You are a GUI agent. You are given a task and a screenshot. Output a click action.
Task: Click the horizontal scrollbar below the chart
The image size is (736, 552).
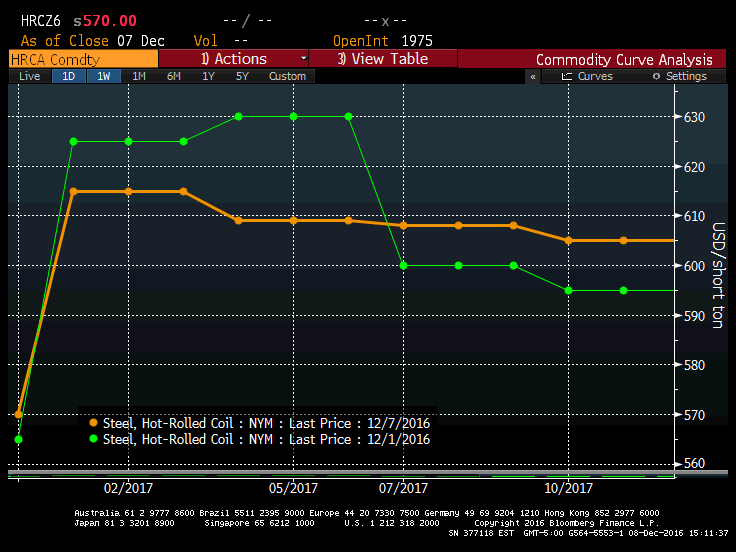[x=340, y=474]
